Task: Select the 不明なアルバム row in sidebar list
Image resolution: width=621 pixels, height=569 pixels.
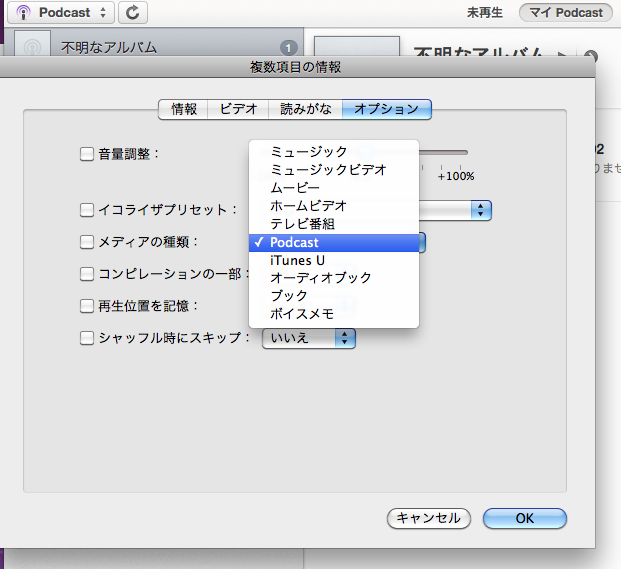Action: click(154, 42)
